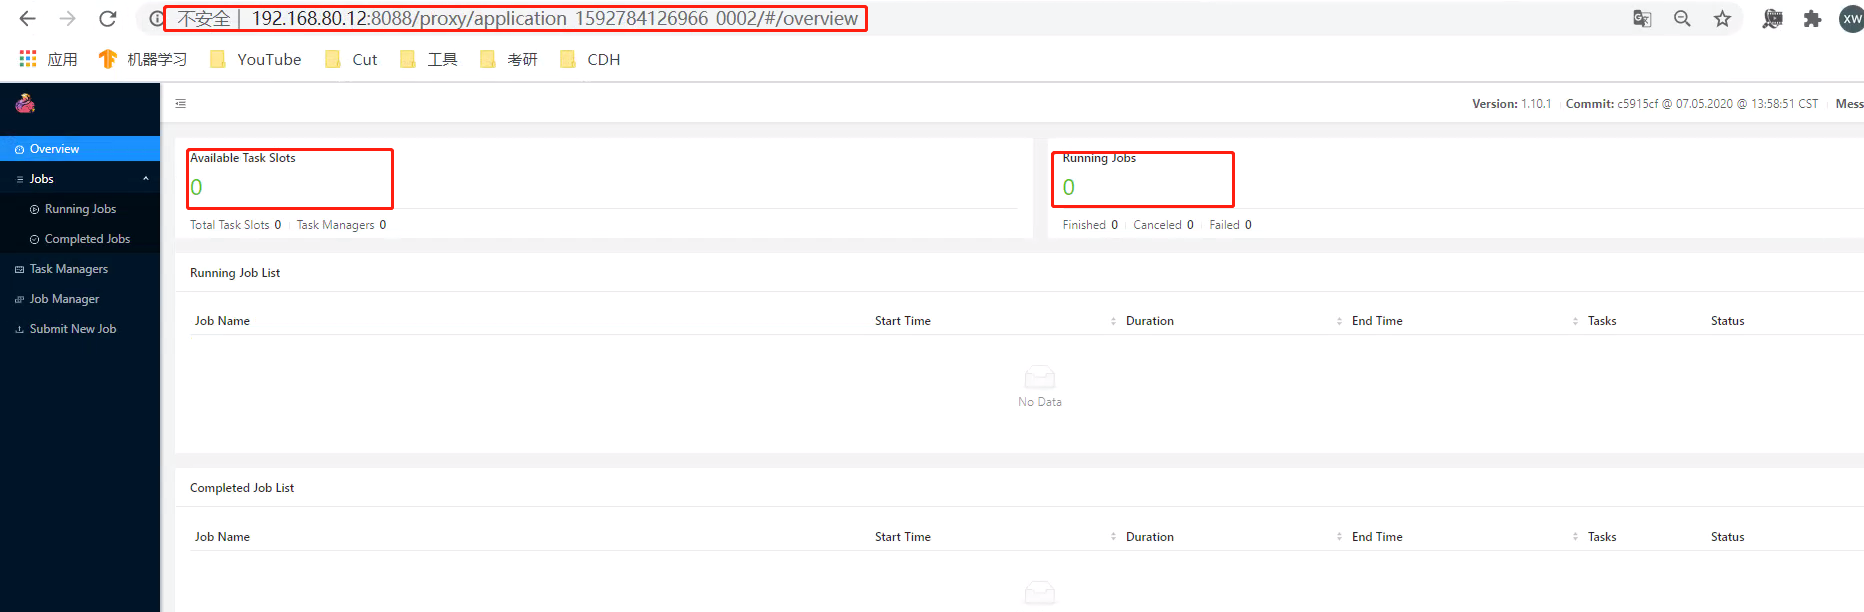Sort Running Job List by End Time

pos(1575,321)
